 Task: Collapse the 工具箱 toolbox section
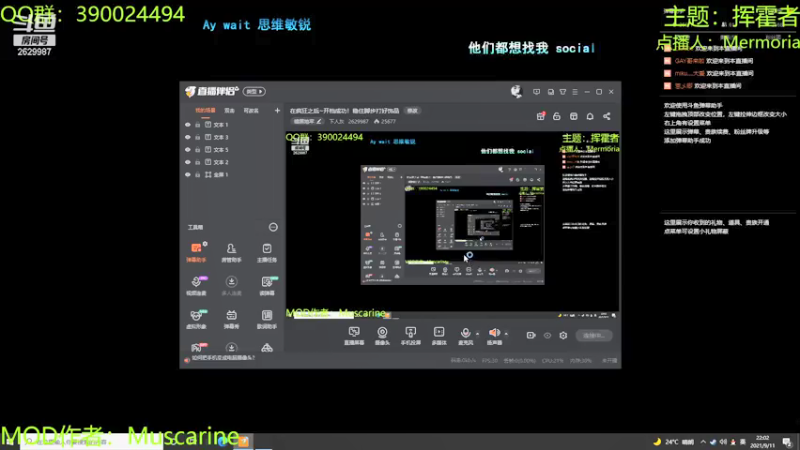tap(273, 227)
